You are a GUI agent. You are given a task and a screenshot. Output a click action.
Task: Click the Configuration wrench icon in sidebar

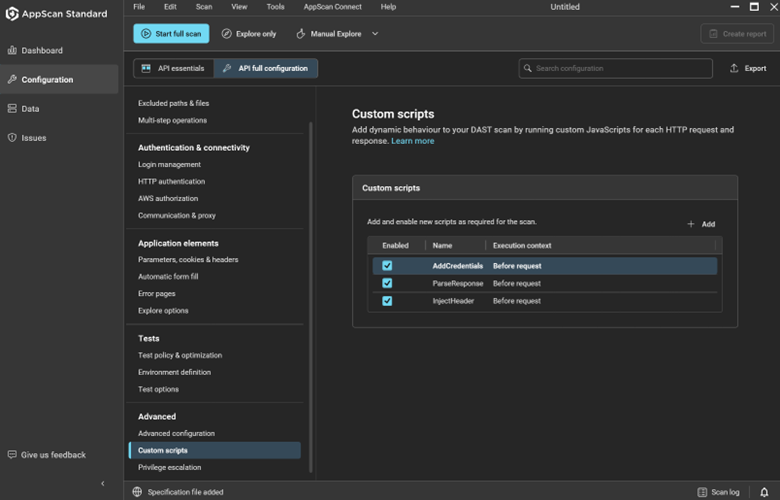coord(12,79)
